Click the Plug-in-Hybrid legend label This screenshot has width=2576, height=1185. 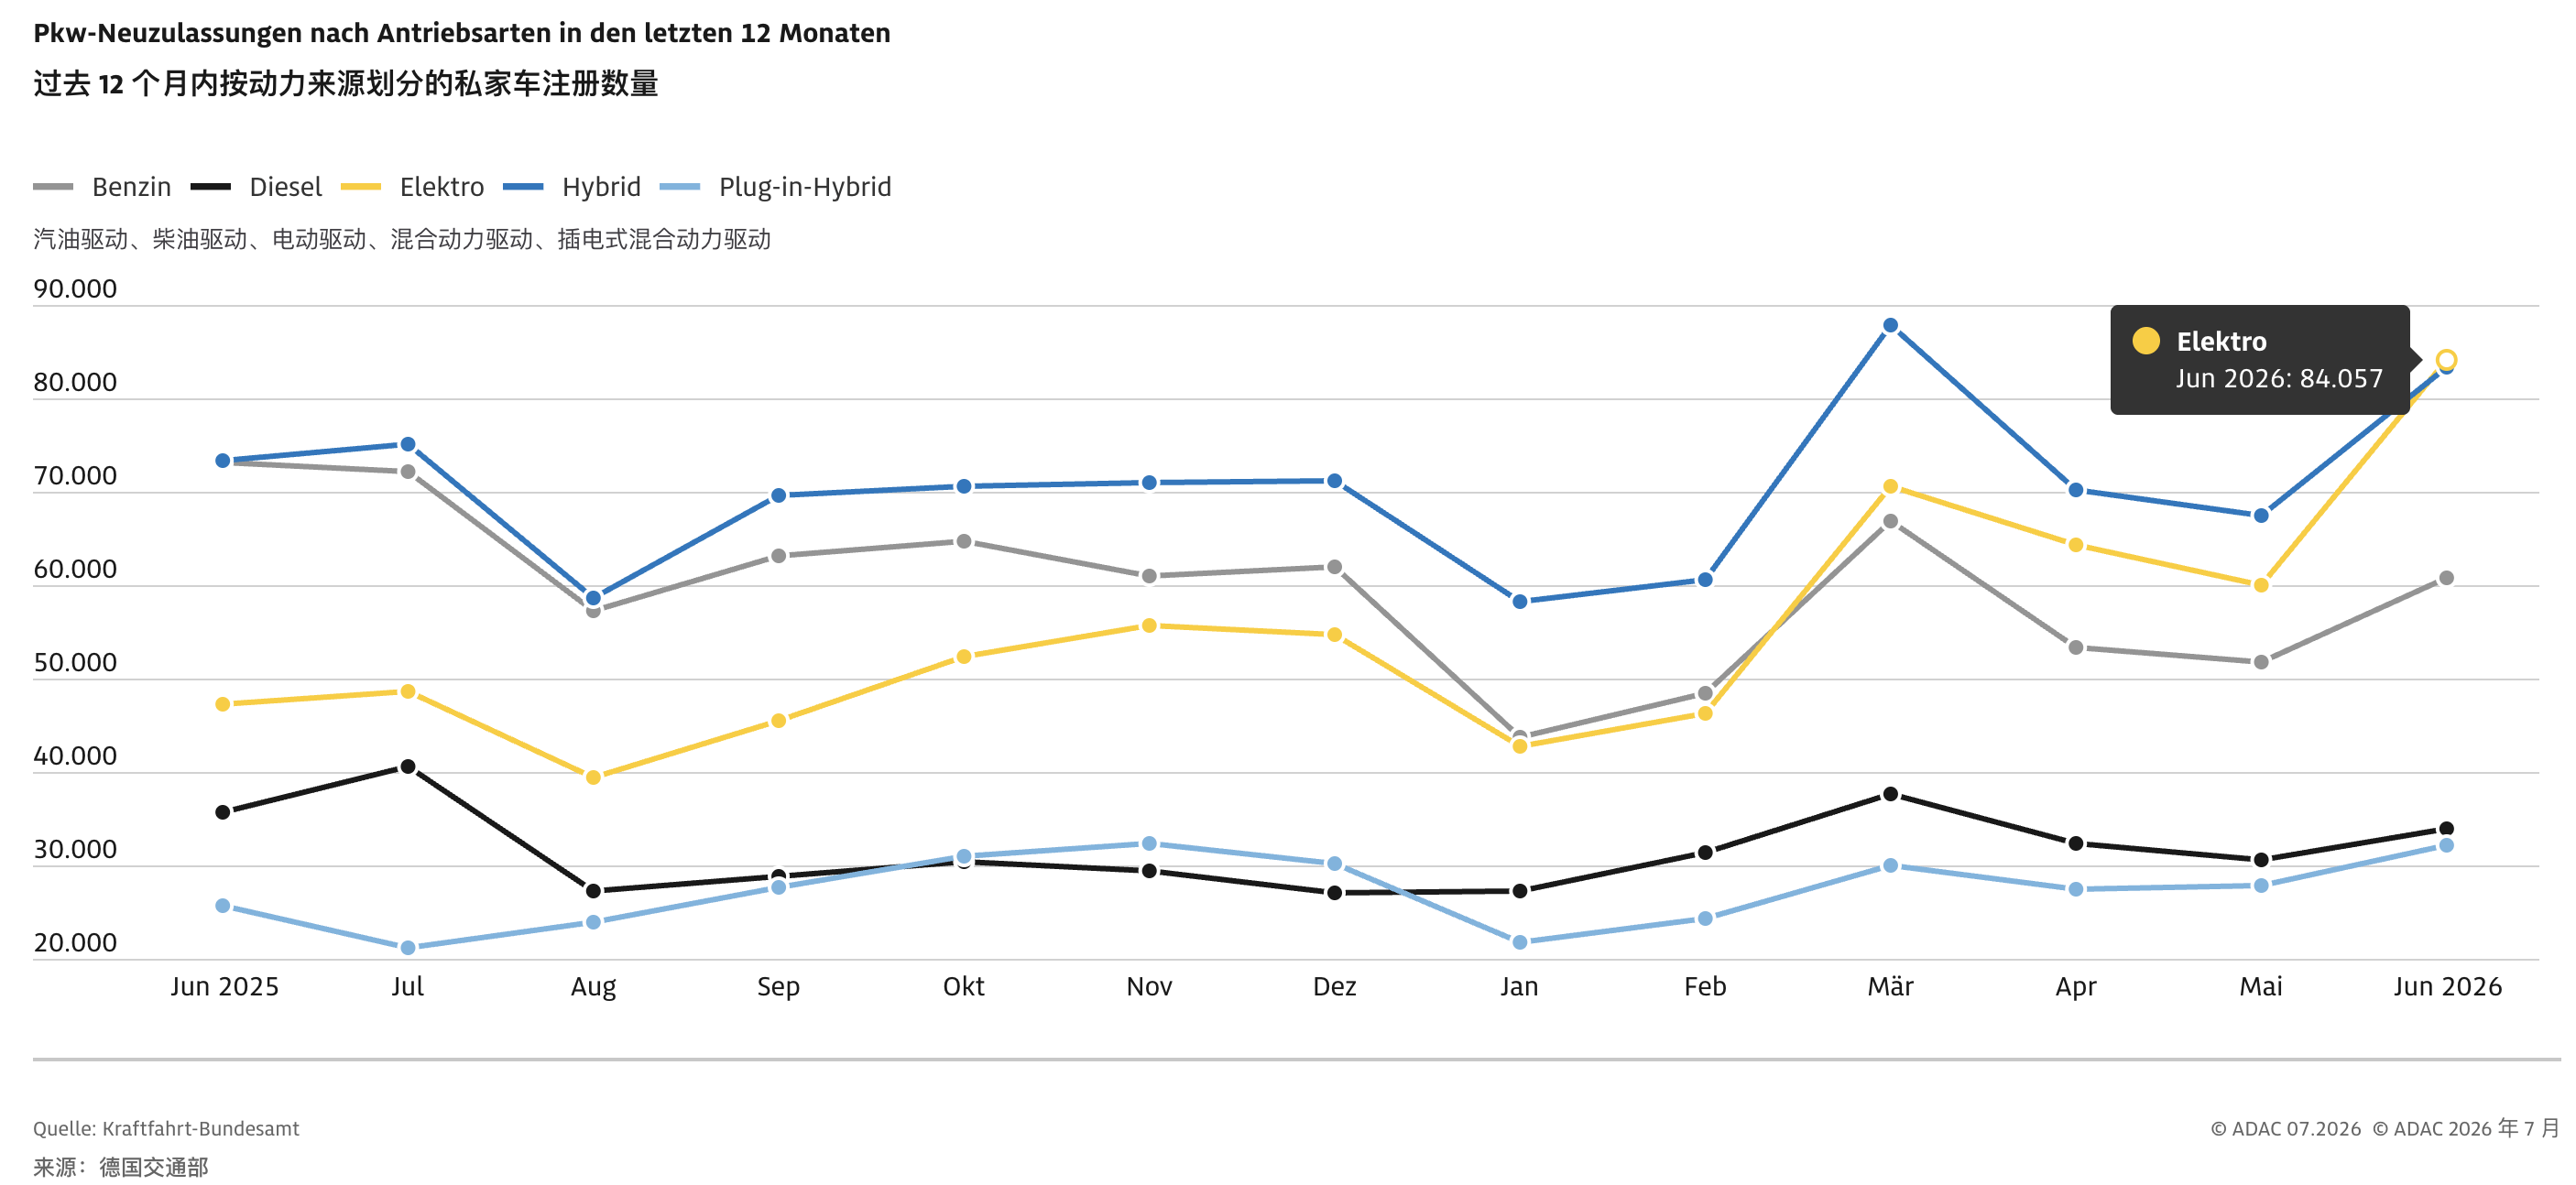coord(805,187)
